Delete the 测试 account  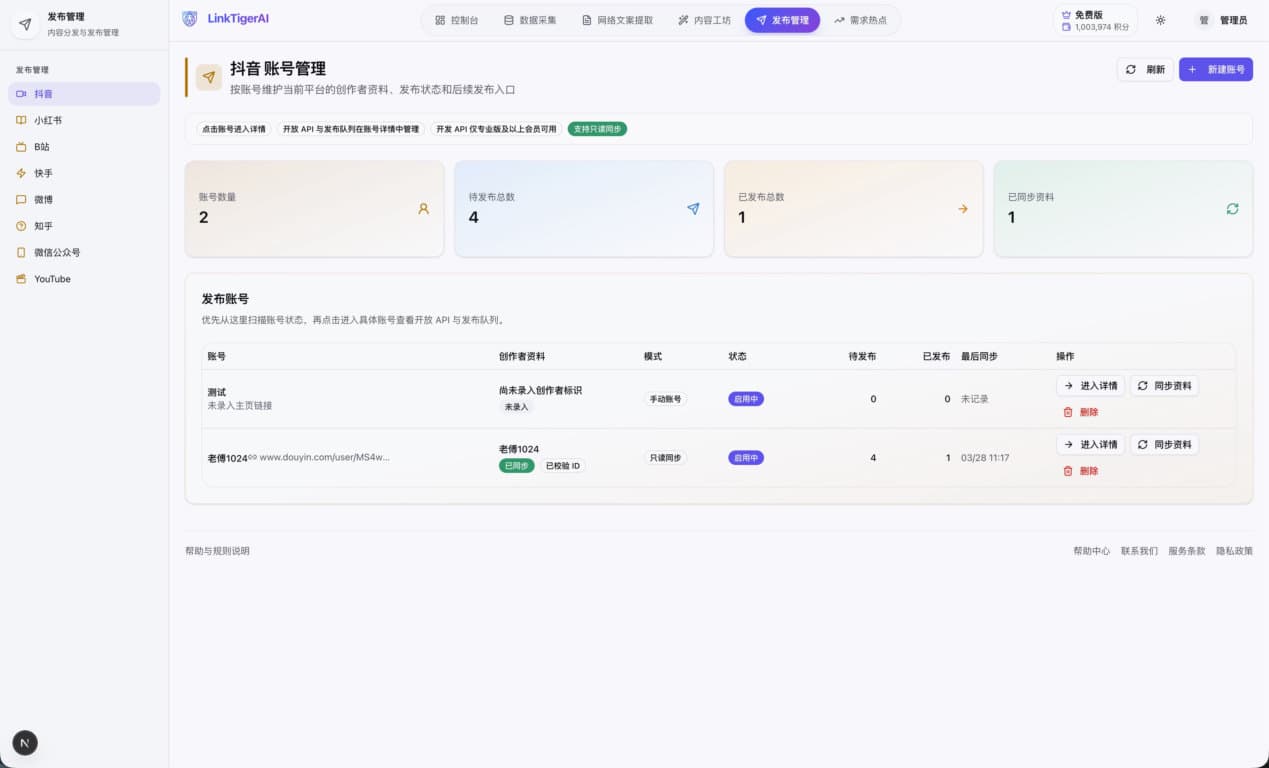(1080, 412)
